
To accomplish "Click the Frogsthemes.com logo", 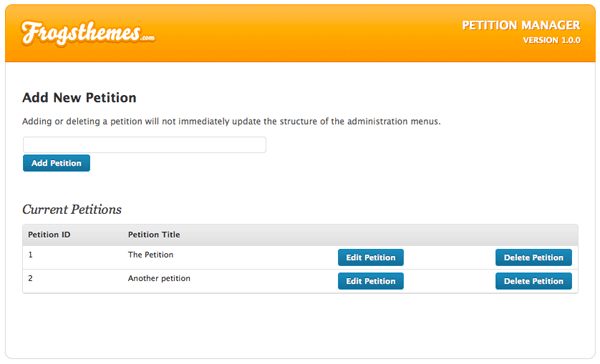I will tap(88, 33).
